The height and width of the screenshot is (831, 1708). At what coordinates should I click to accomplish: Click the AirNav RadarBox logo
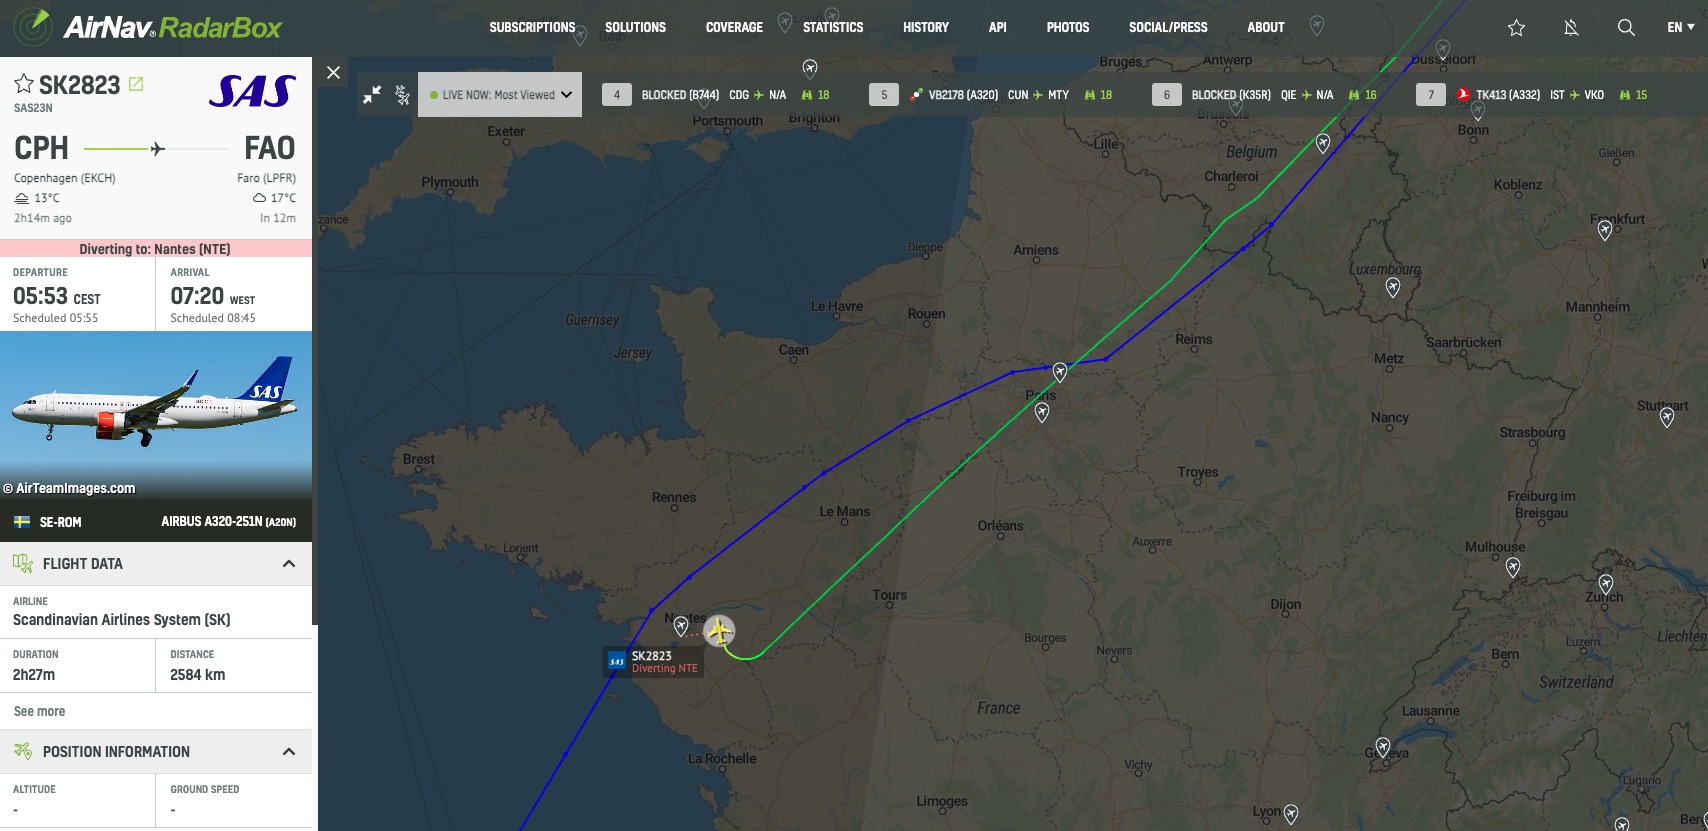tap(148, 28)
